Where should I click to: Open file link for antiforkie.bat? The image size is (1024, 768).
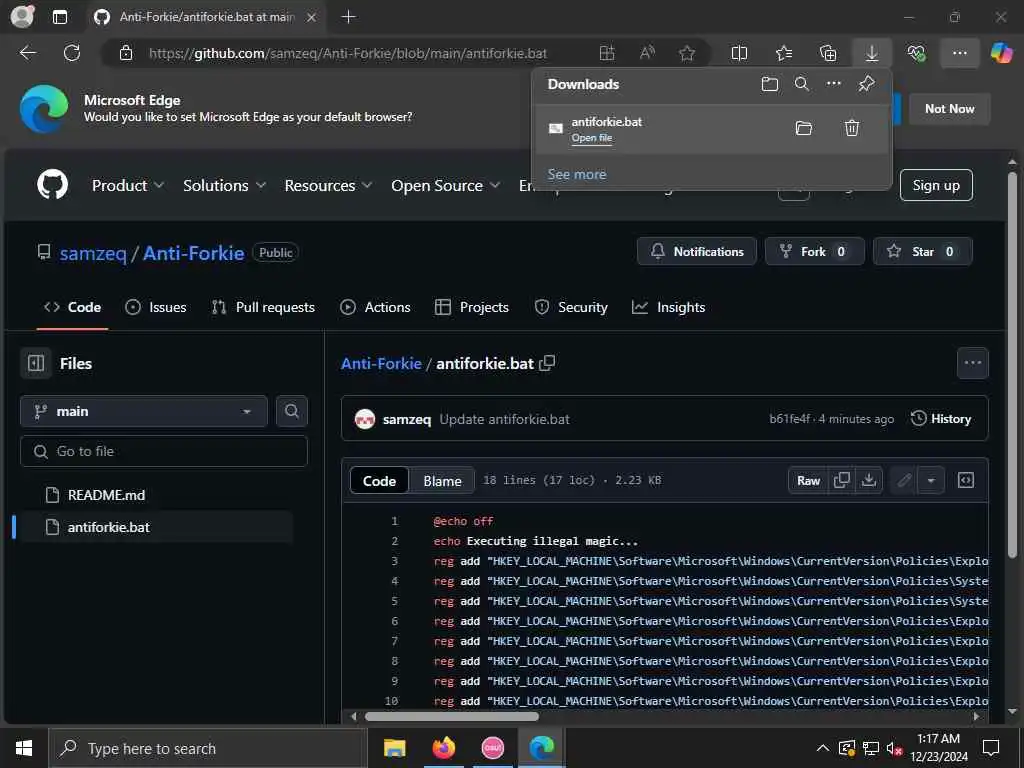tap(592, 138)
